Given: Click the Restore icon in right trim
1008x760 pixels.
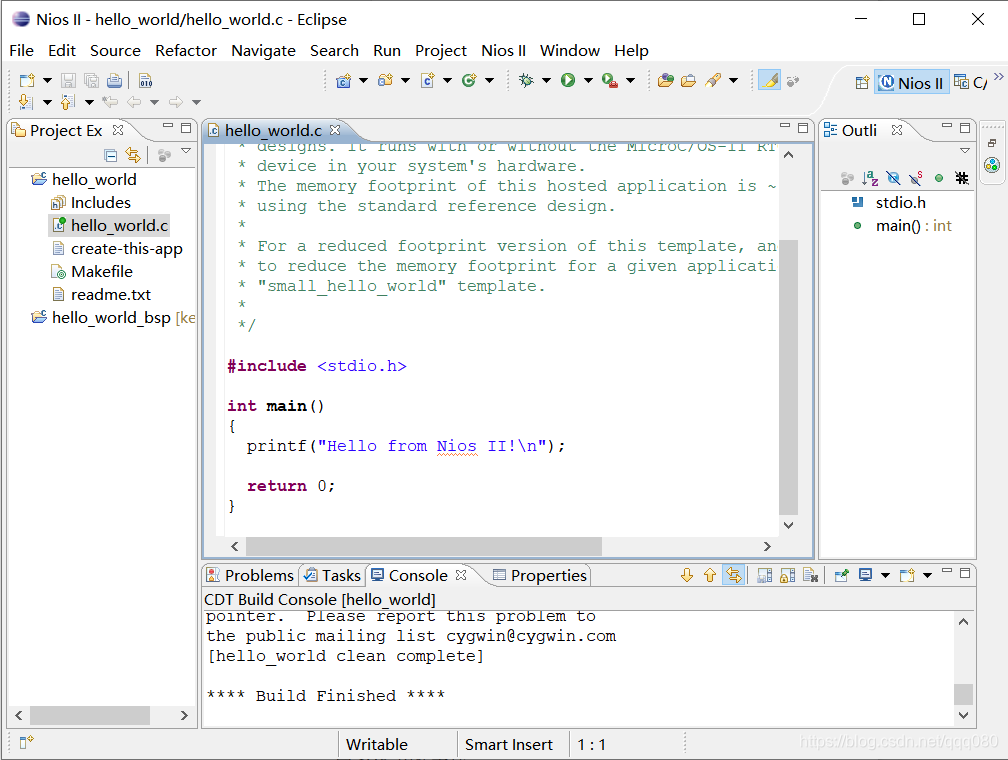Looking at the screenshot, I should coord(992,143).
